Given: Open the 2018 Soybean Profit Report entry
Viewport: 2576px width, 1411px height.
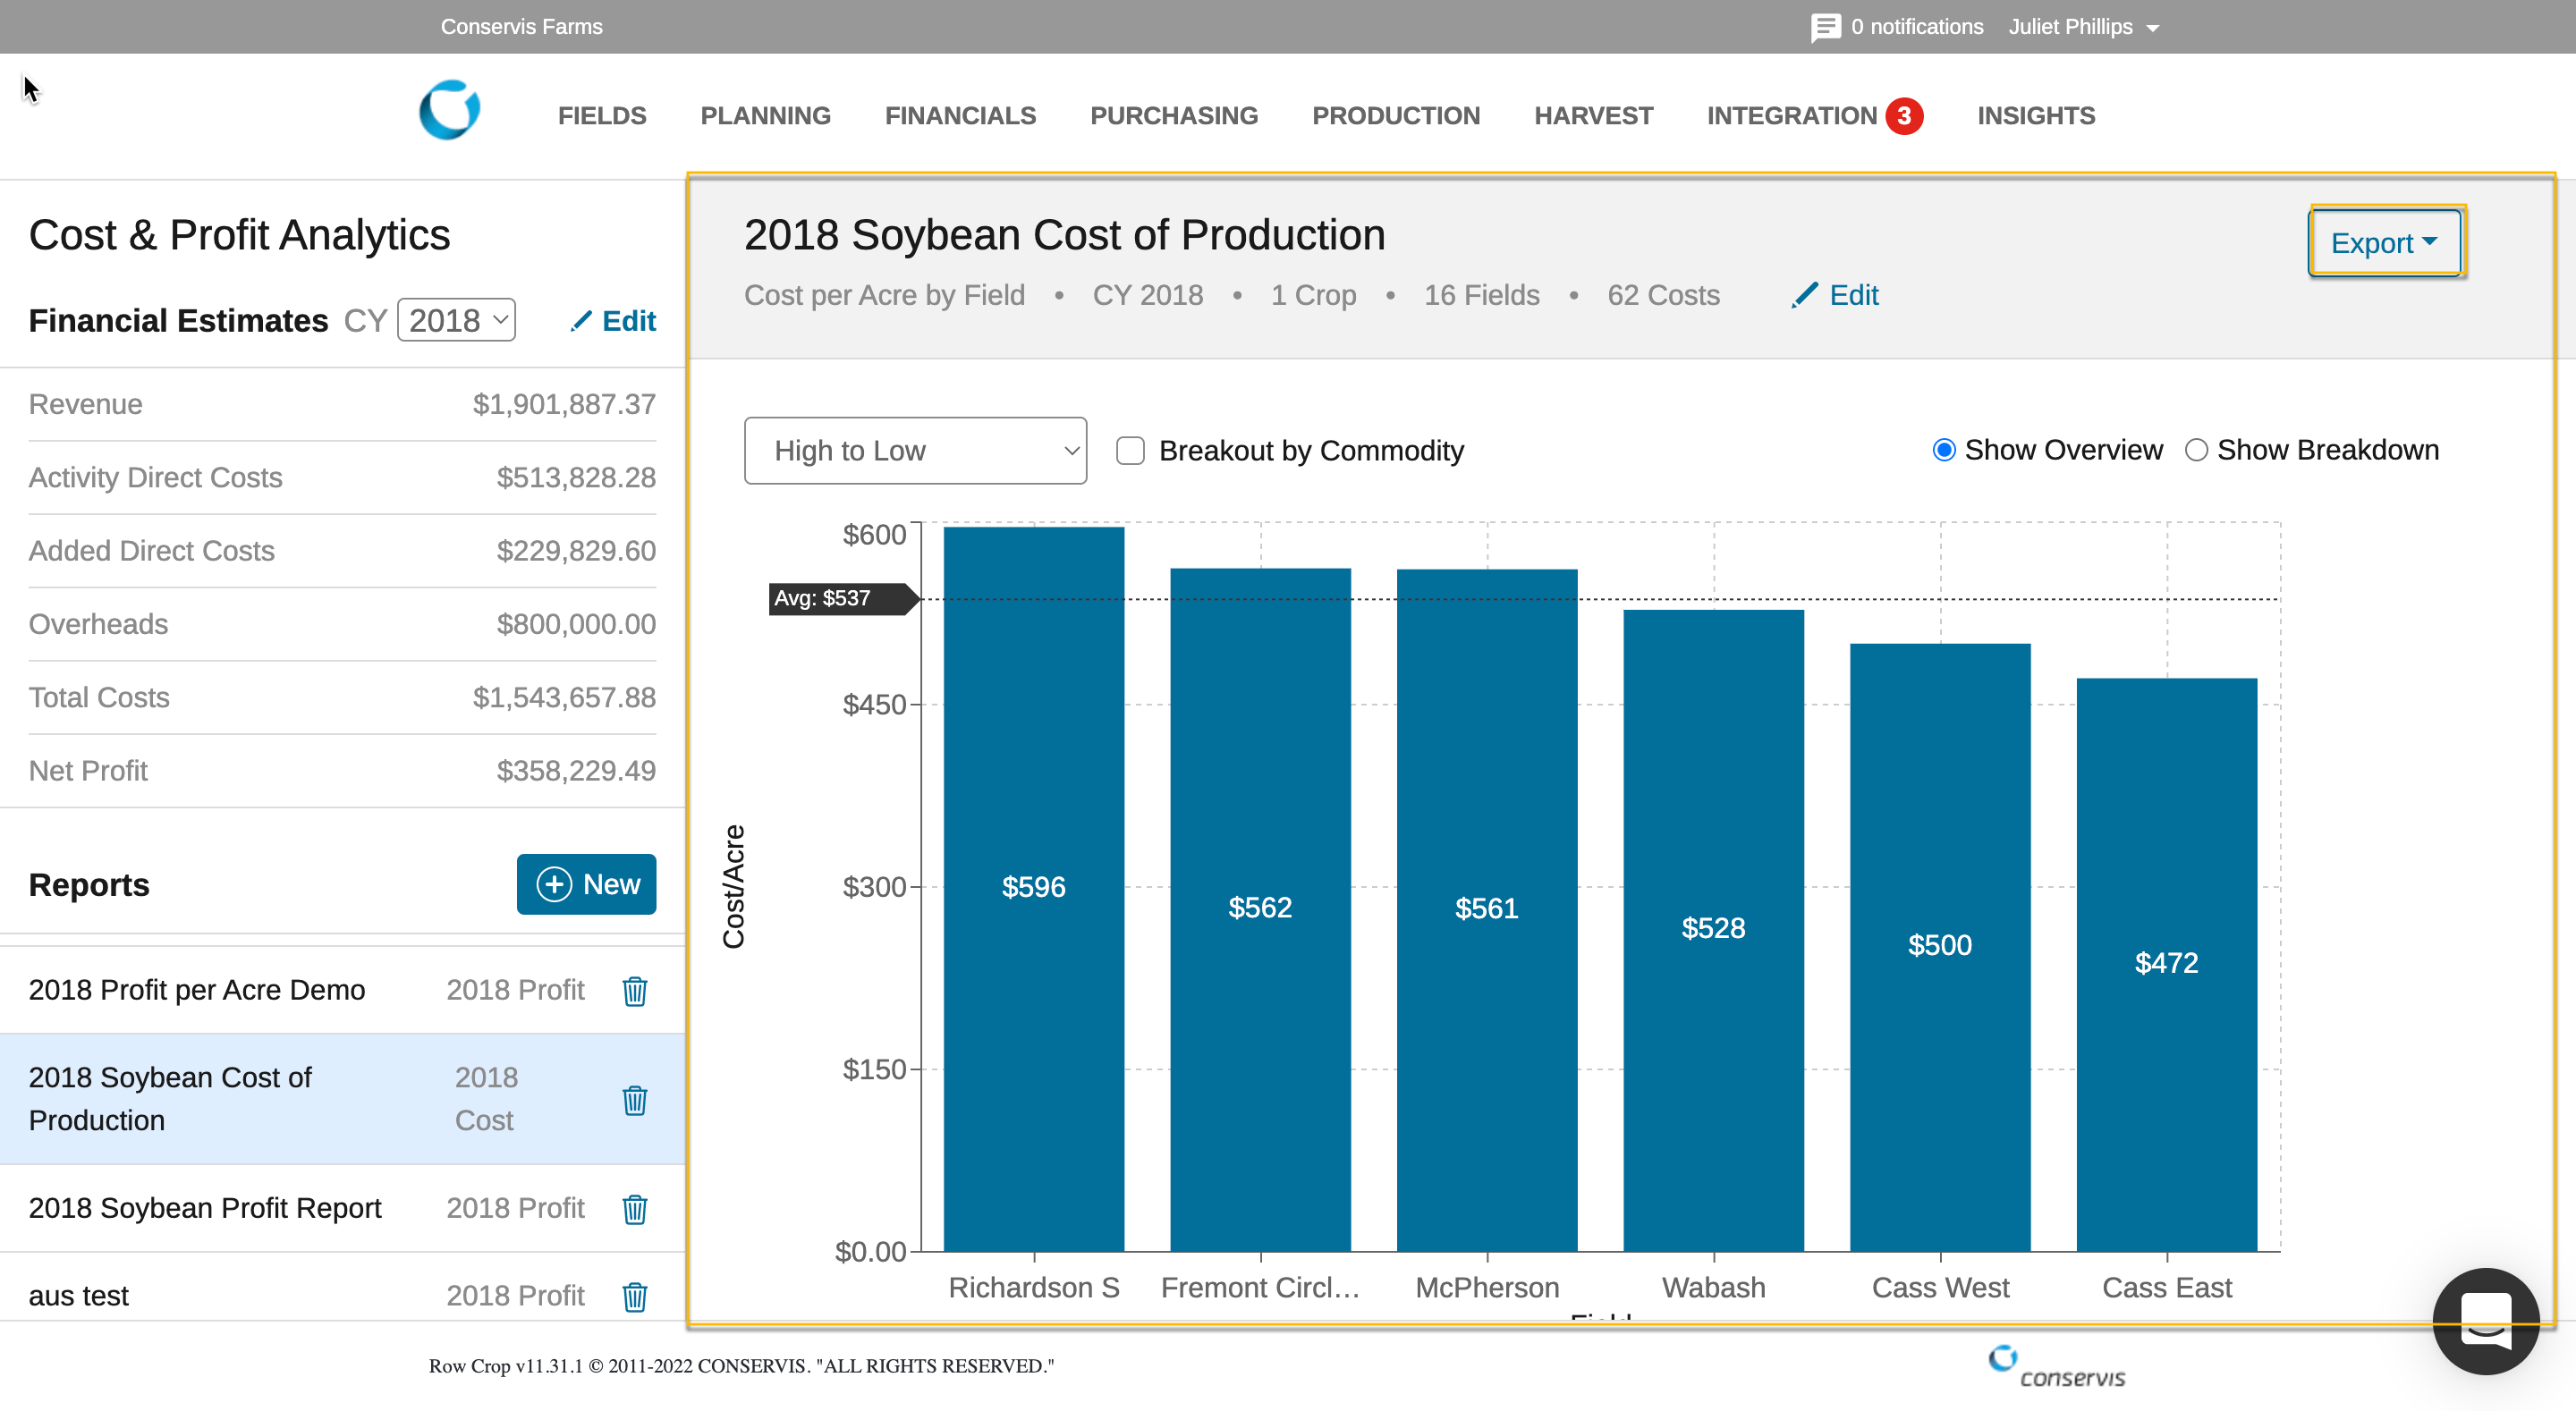Looking at the screenshot, I should click(x=205, y=1208).
